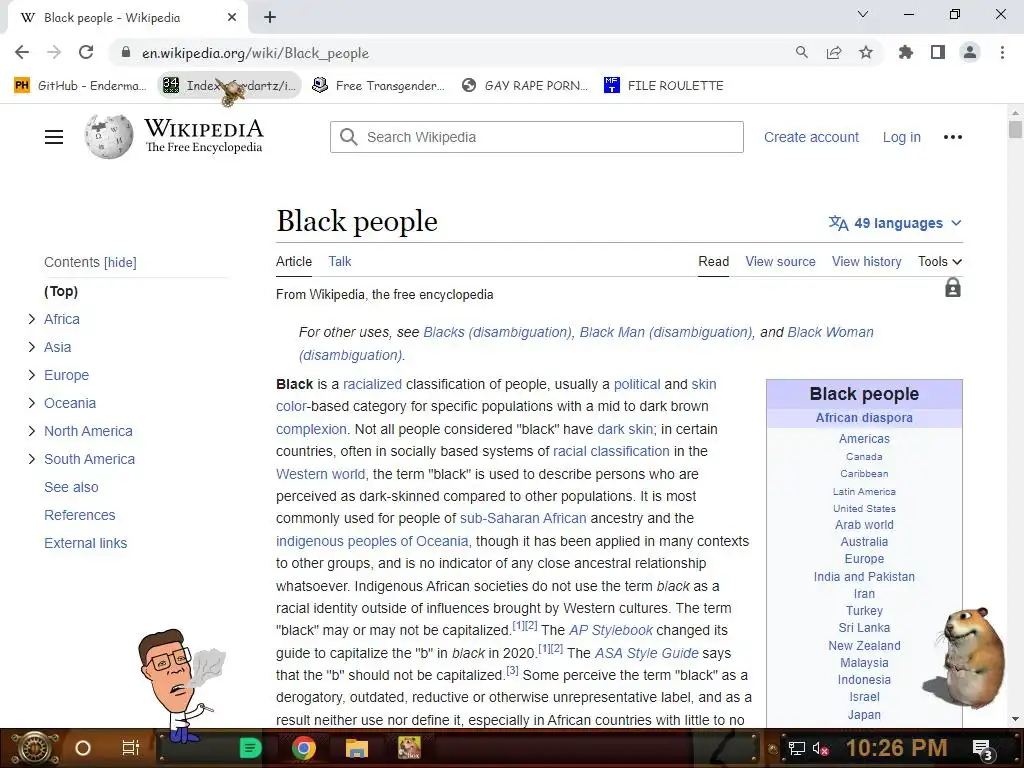Open Chrome three-dot menu

[1002, 52]
